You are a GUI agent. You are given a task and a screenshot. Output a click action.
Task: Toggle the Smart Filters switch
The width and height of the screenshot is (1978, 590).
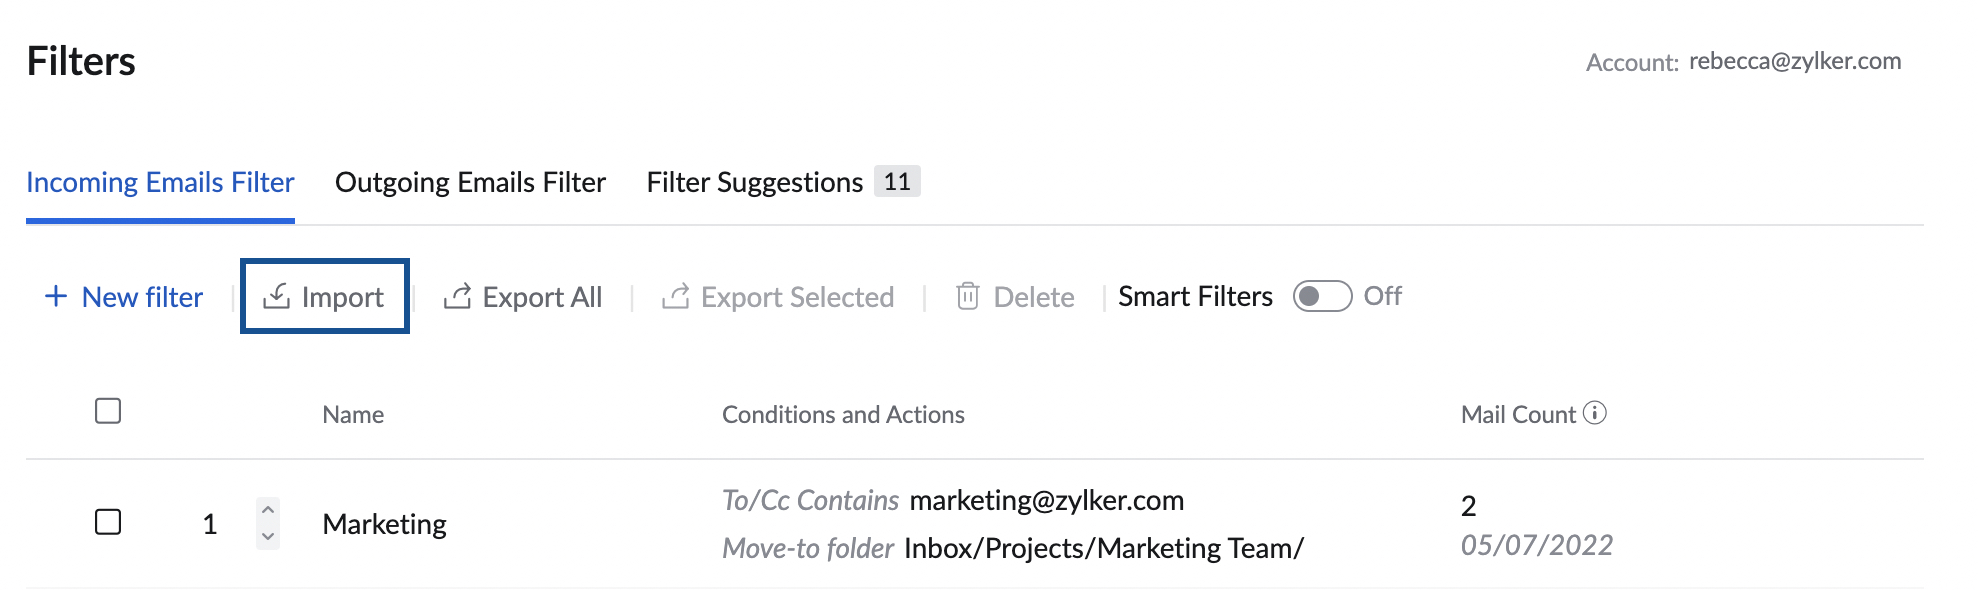[1322, 296]
